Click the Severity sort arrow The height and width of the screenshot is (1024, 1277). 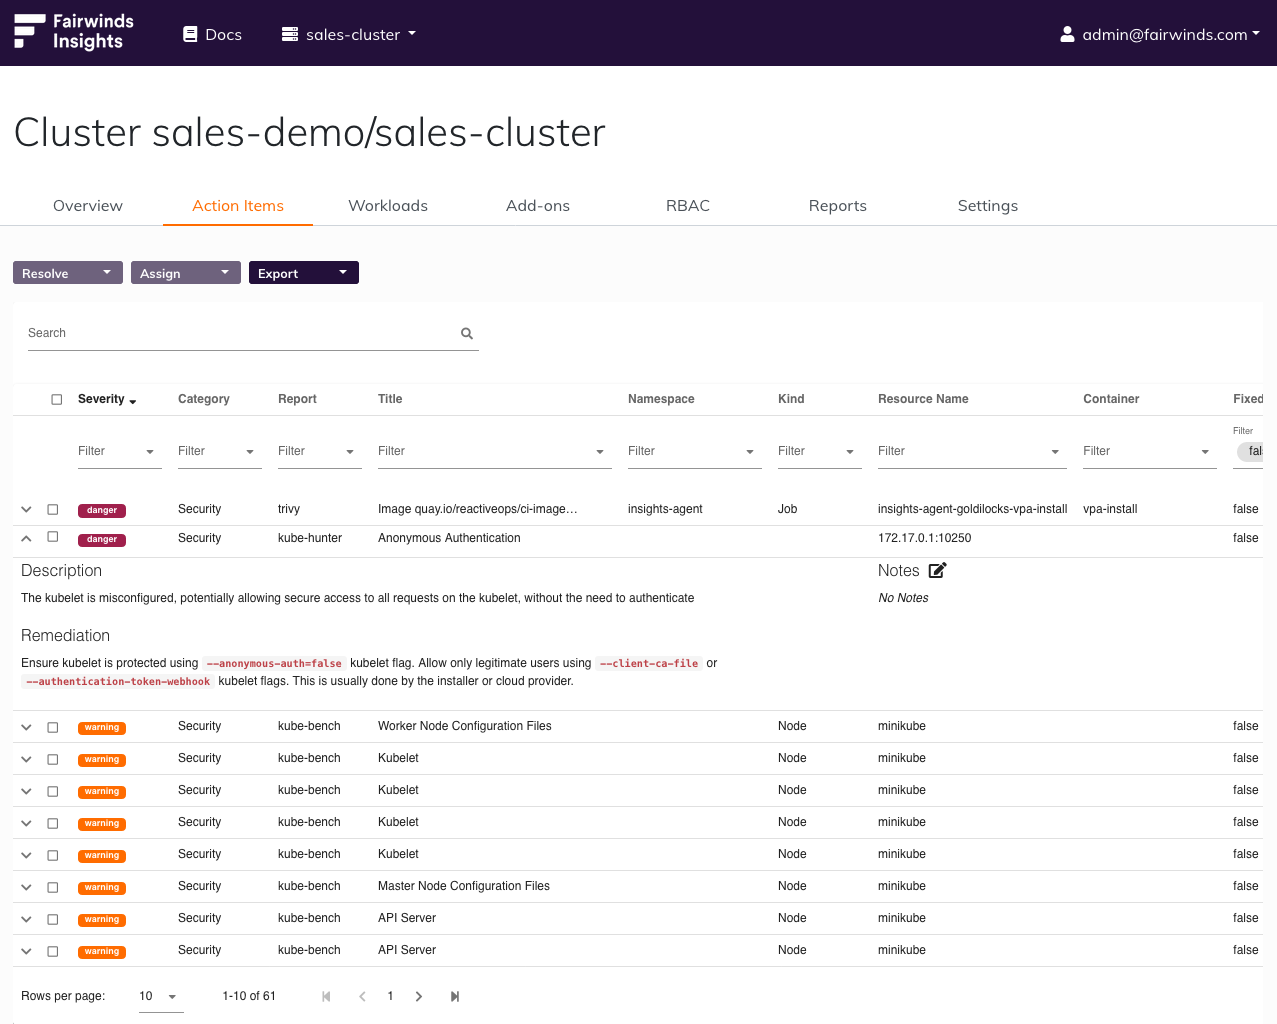click(132, 401)
